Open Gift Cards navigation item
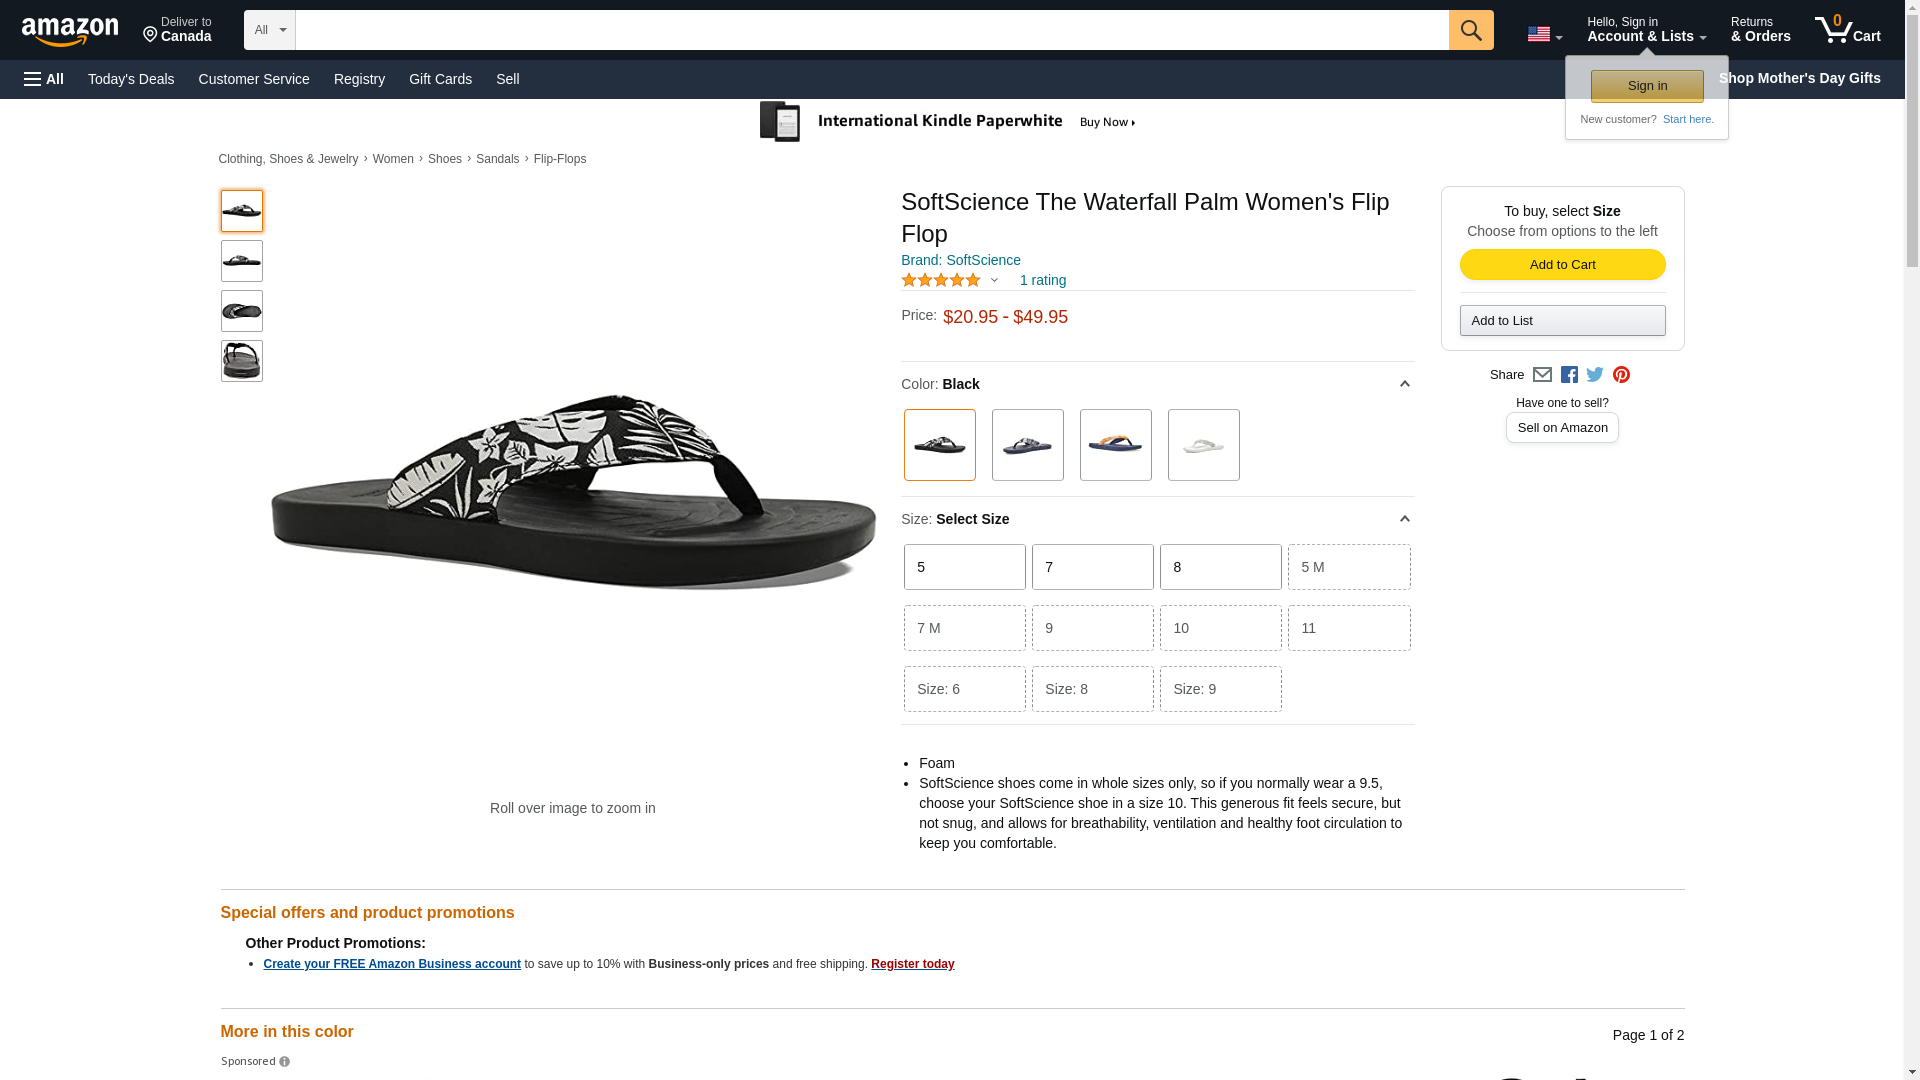 [x=440, y=79]
